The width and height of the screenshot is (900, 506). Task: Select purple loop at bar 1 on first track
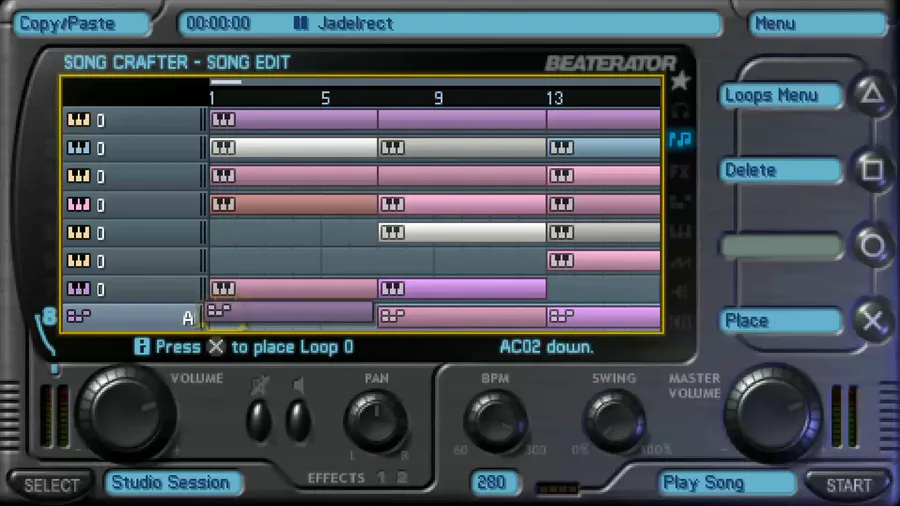(x=293, y=120)
